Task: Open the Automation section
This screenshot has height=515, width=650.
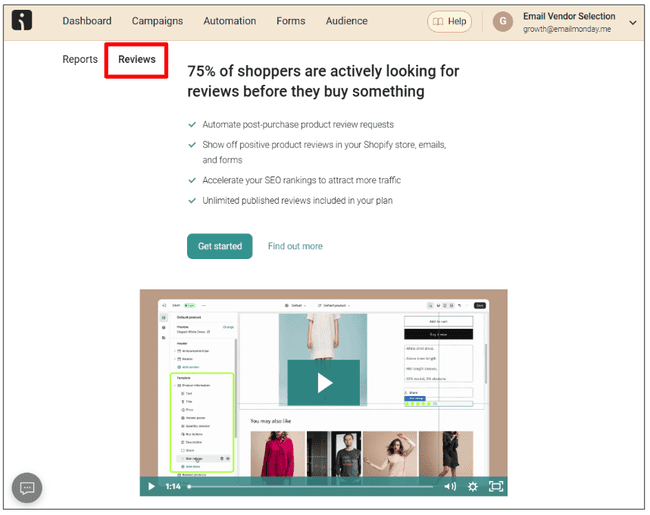Action: pyautogui.click(x=229, y=21)
